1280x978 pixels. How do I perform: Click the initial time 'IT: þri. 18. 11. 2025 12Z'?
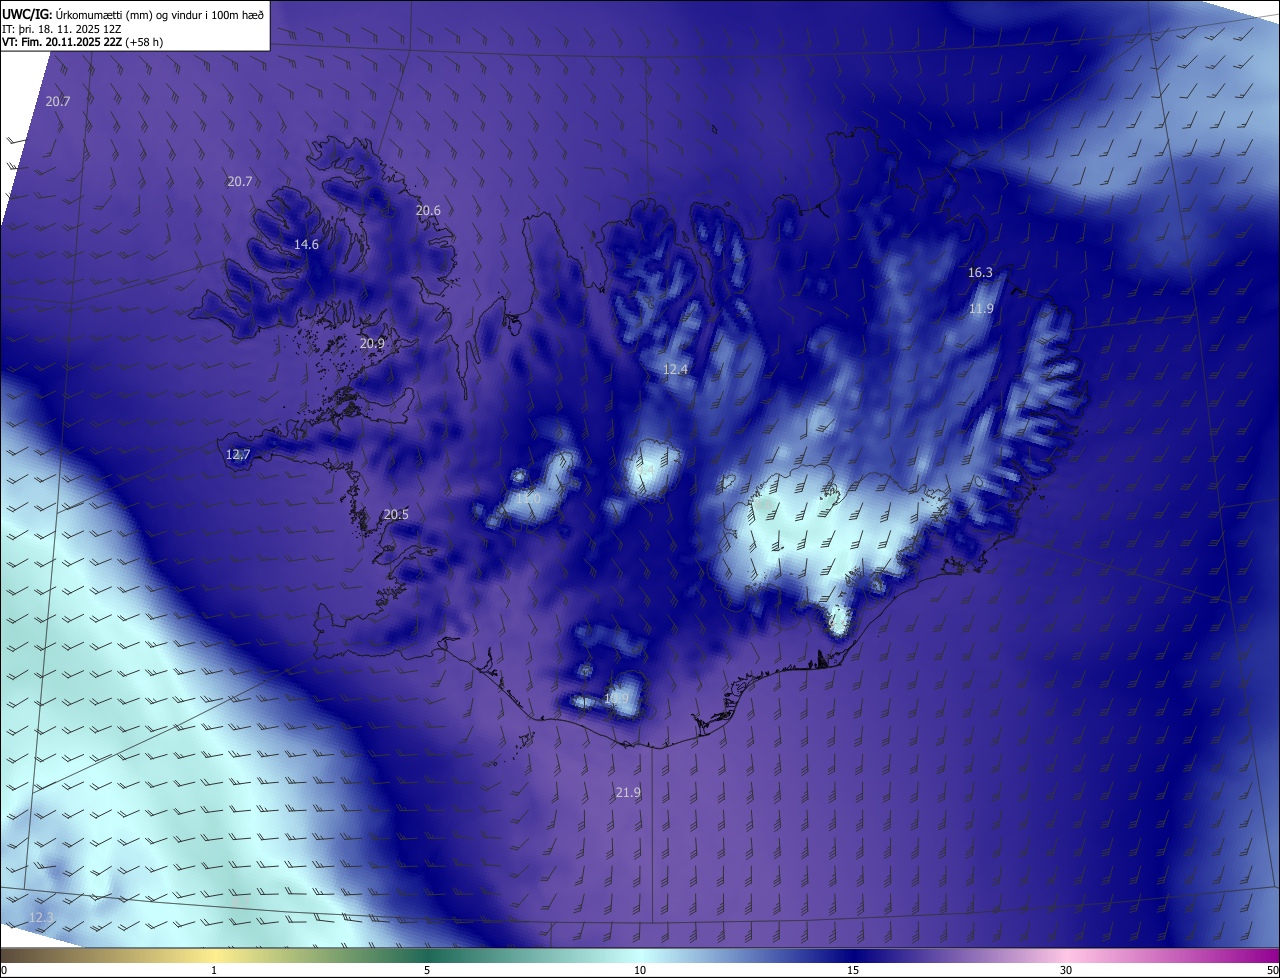tap(62, 28)
